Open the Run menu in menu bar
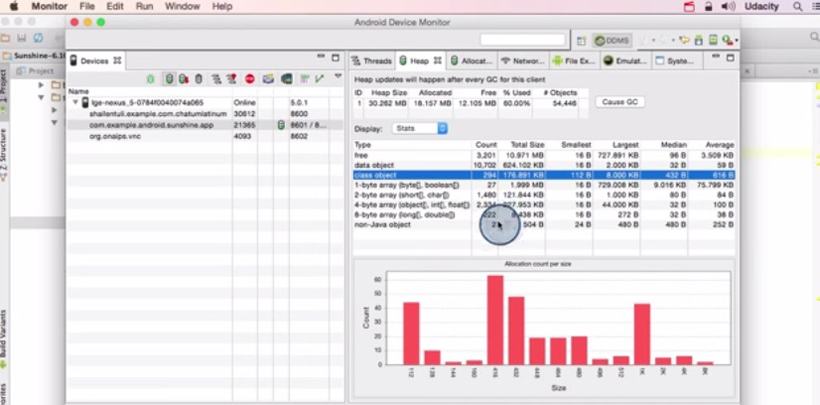The width and height of the screenshot is (820, 405). [144, 6]
